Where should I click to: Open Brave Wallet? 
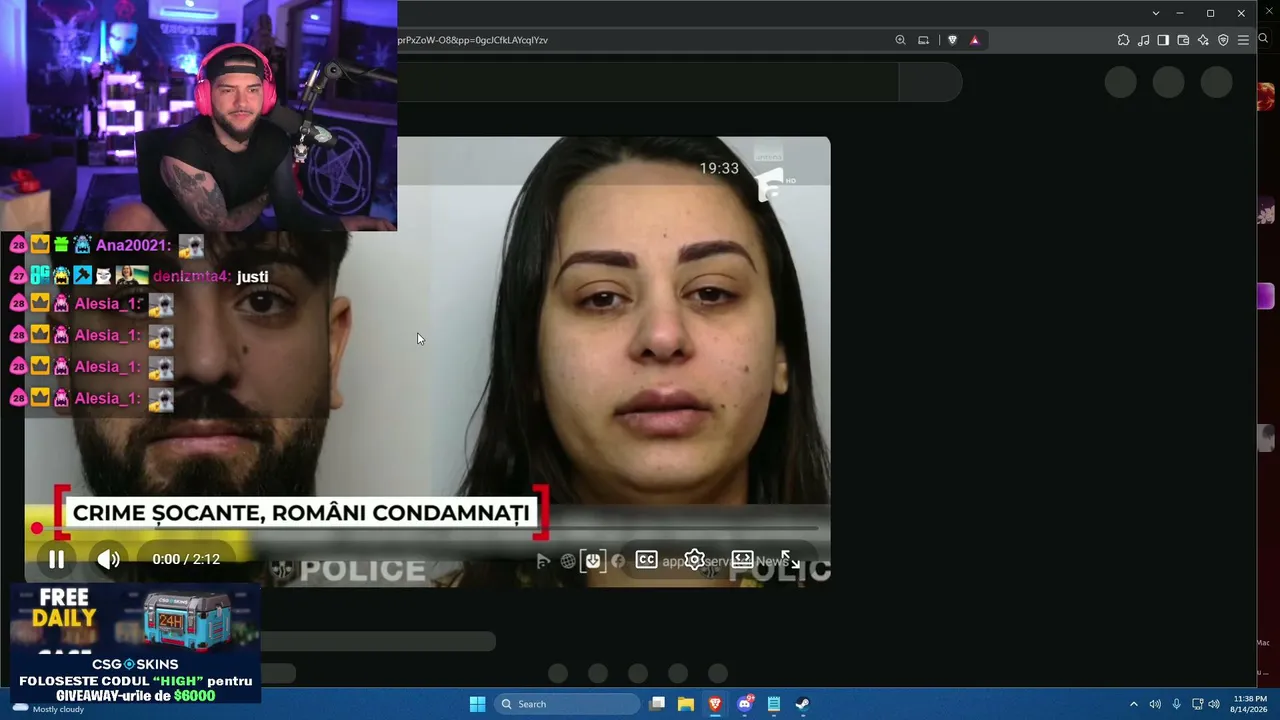coord(1183,40)
